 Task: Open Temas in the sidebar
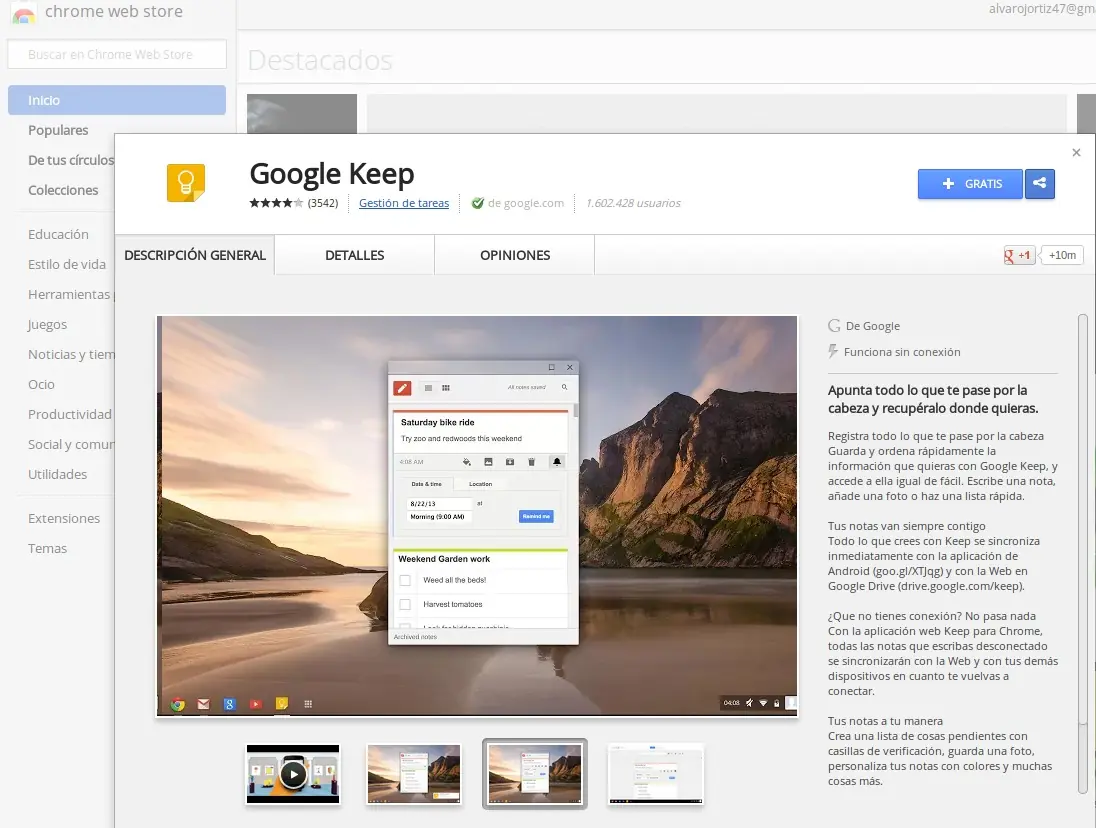click(x=48, y=549)
